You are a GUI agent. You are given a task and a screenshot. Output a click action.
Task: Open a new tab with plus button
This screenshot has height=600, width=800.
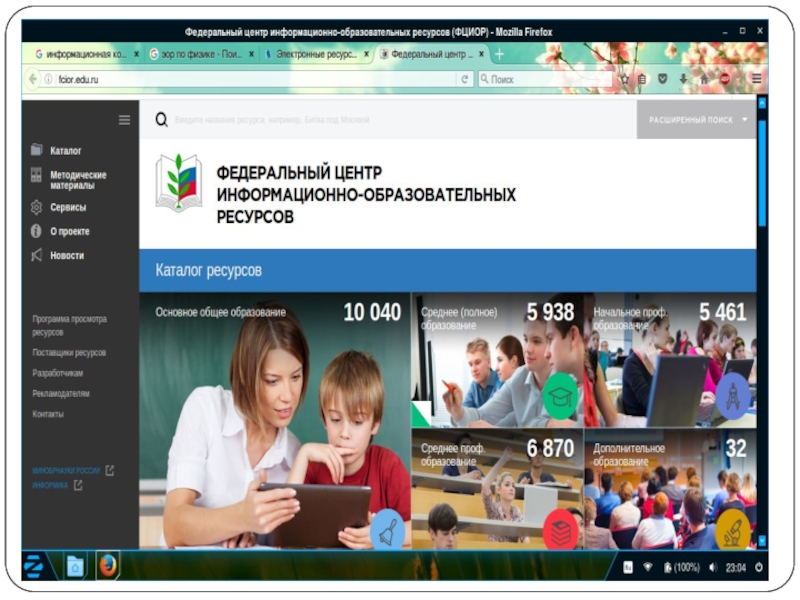pyautogui.click(x=499, y=54)
